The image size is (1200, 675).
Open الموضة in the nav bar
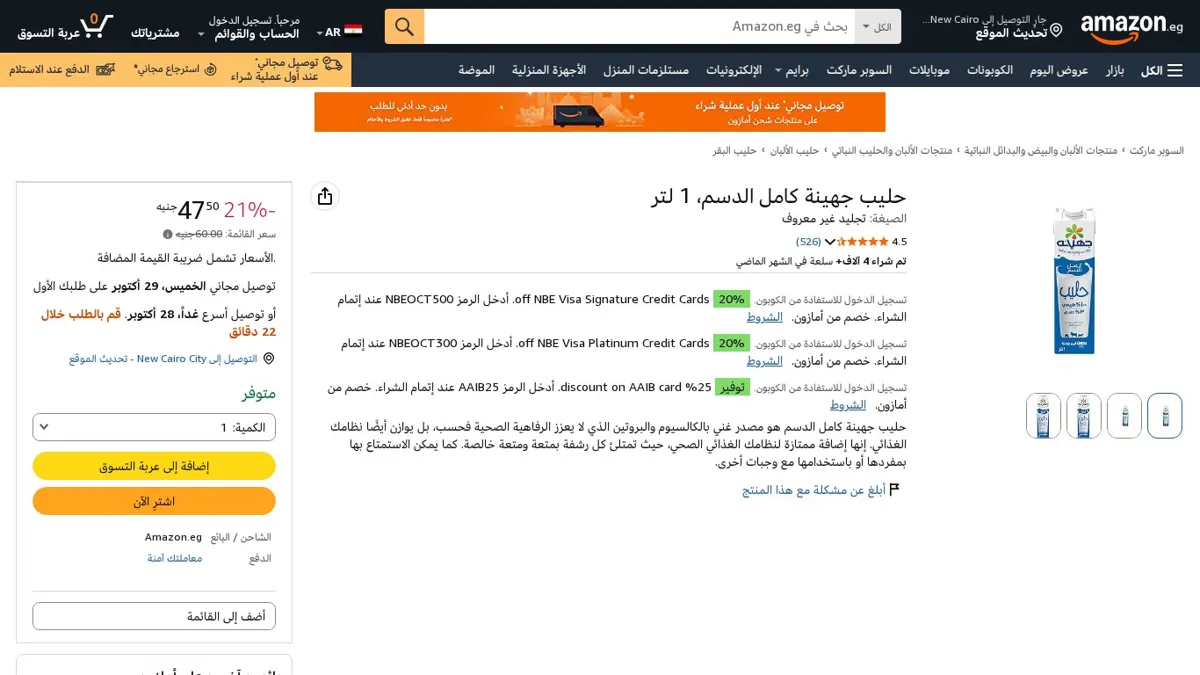click(x=477, y=70)
